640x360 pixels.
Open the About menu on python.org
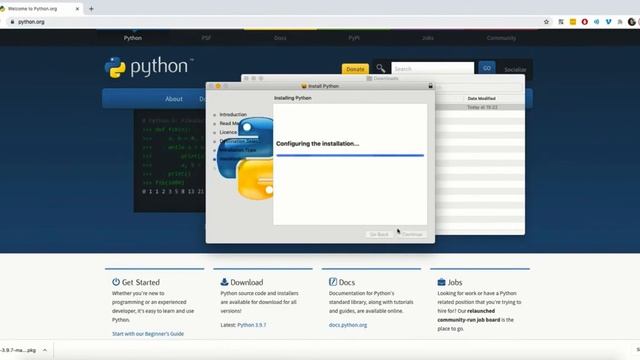point(174,99)
